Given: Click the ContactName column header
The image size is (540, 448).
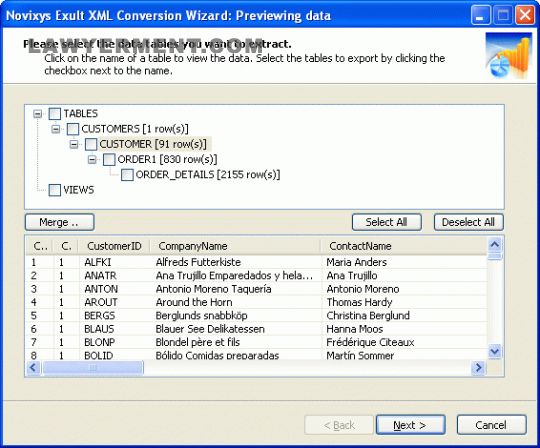Looking at the screenshot, I should tap(404, 246).
